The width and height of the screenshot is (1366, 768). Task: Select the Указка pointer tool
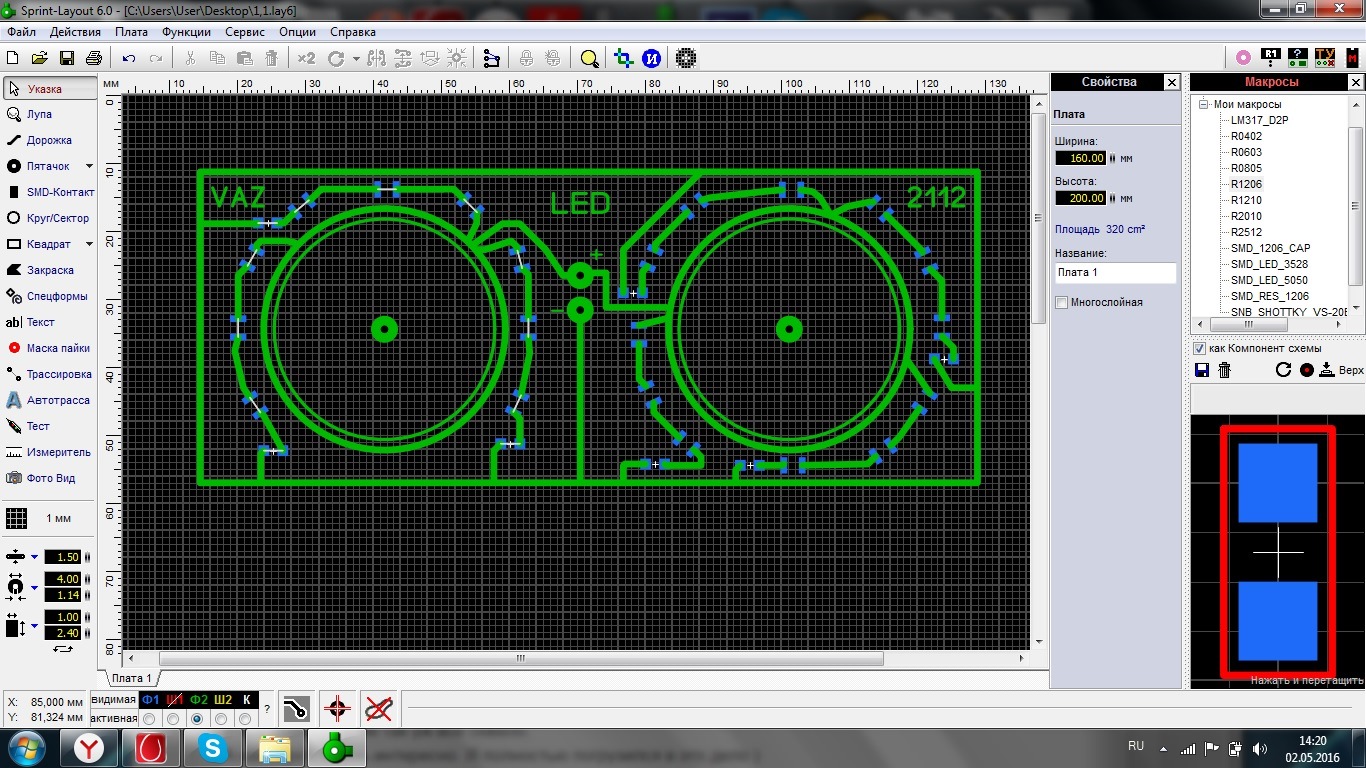pyautogui.click(x=49, y=88)
